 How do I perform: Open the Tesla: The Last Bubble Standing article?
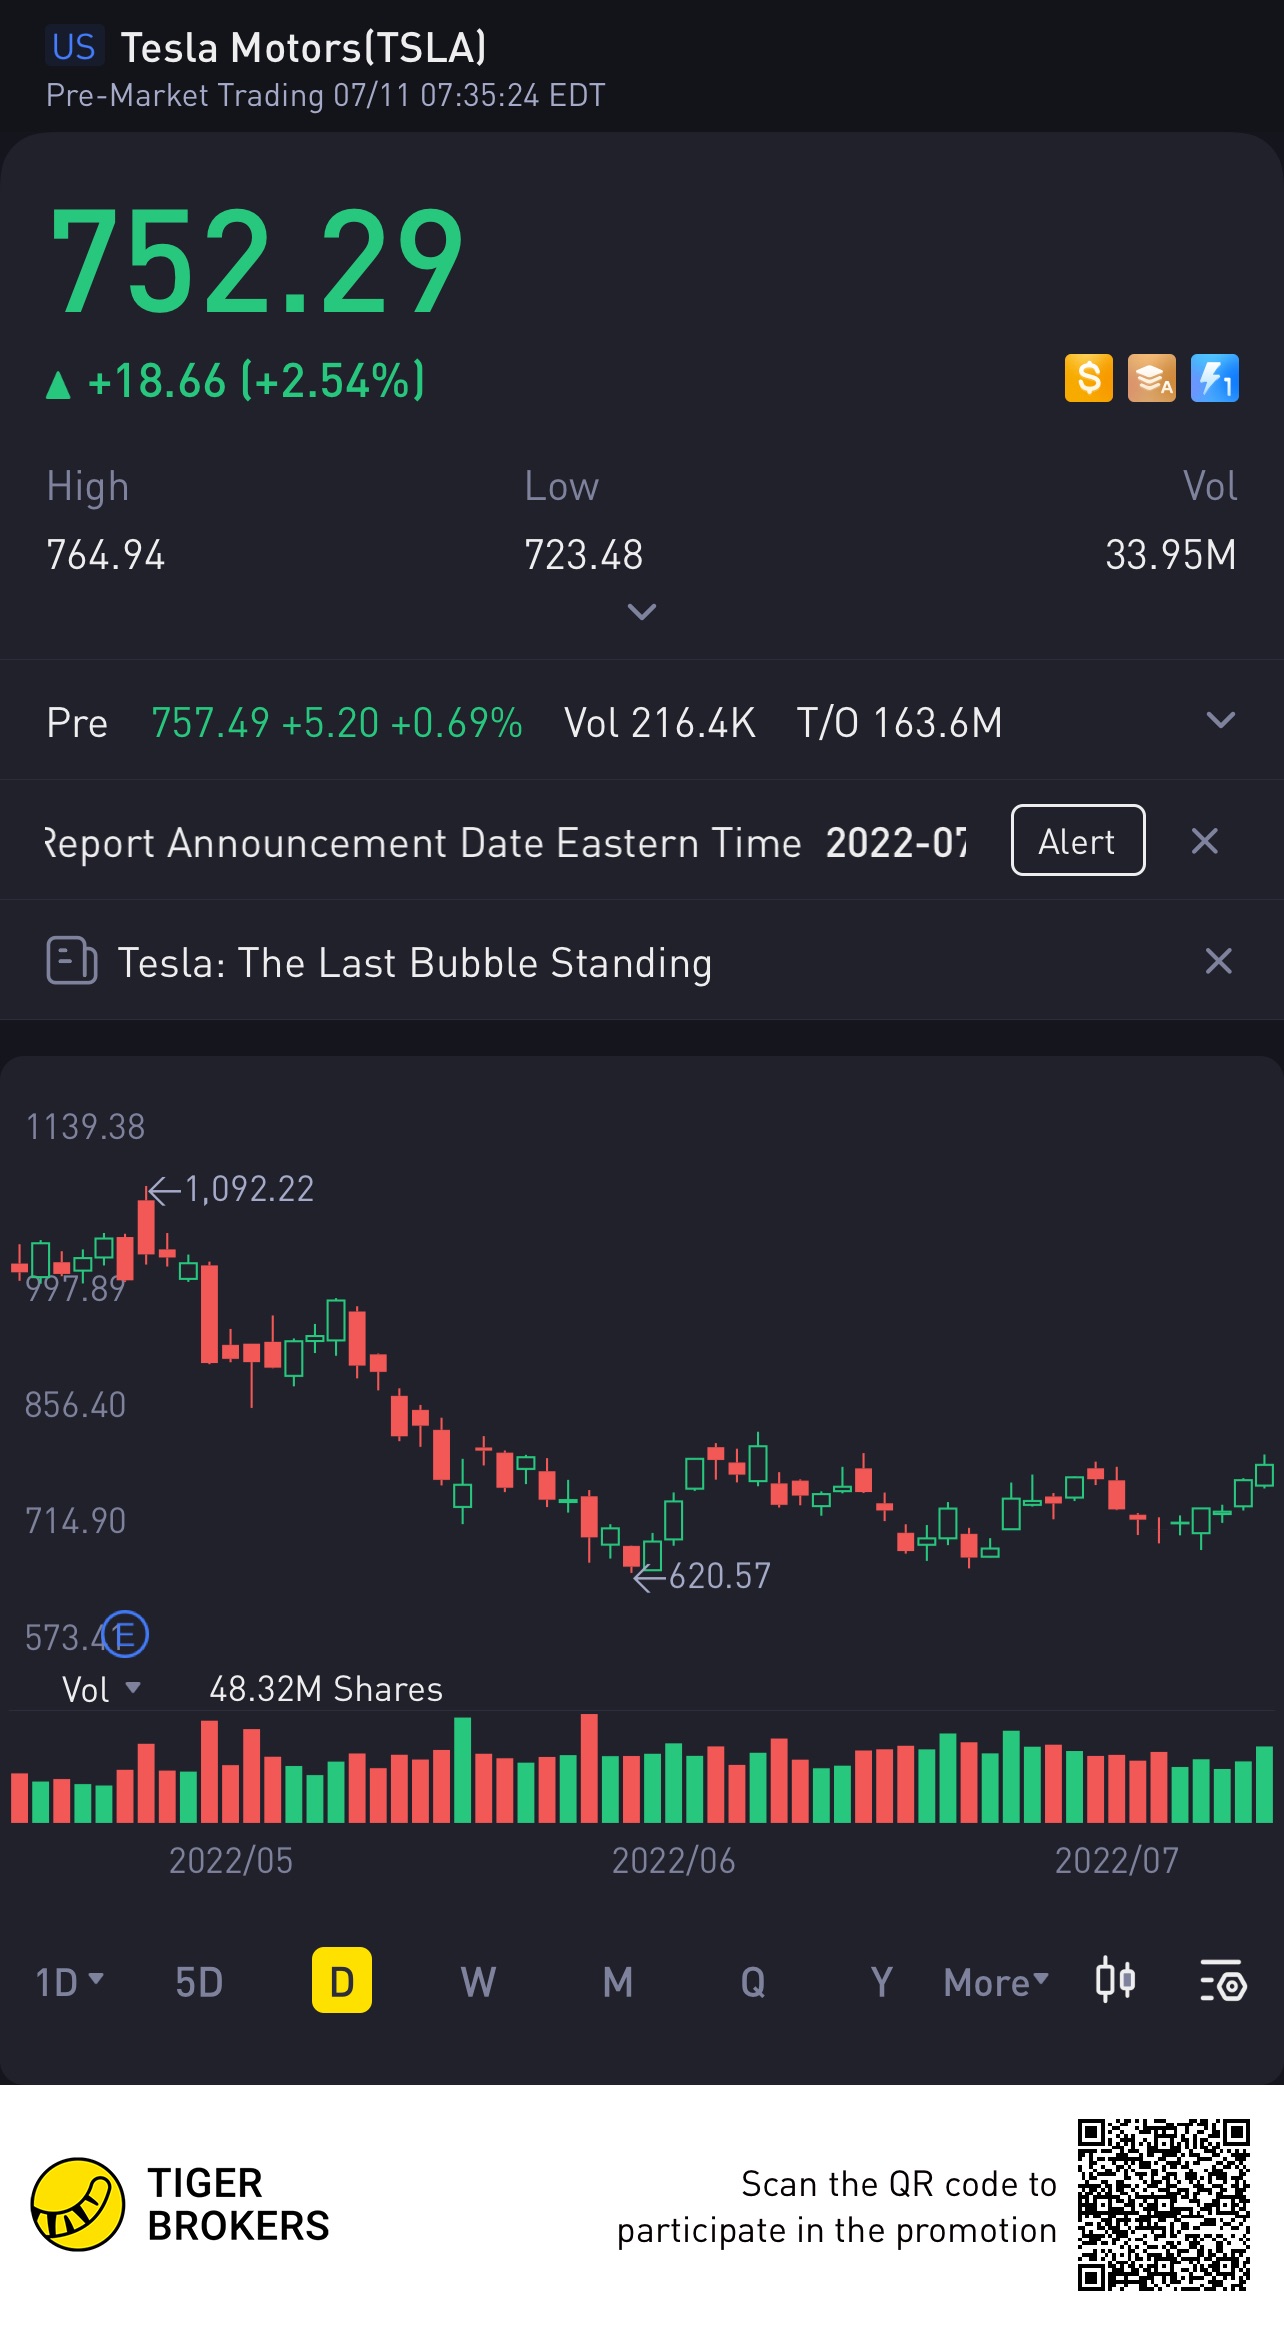pyautogui.click(x=414, y=962)
